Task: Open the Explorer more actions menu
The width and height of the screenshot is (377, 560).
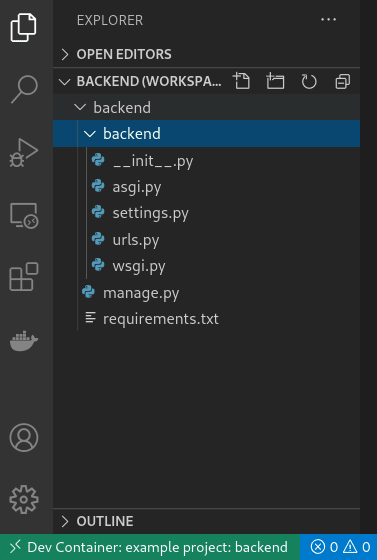Action: (328, 20)
